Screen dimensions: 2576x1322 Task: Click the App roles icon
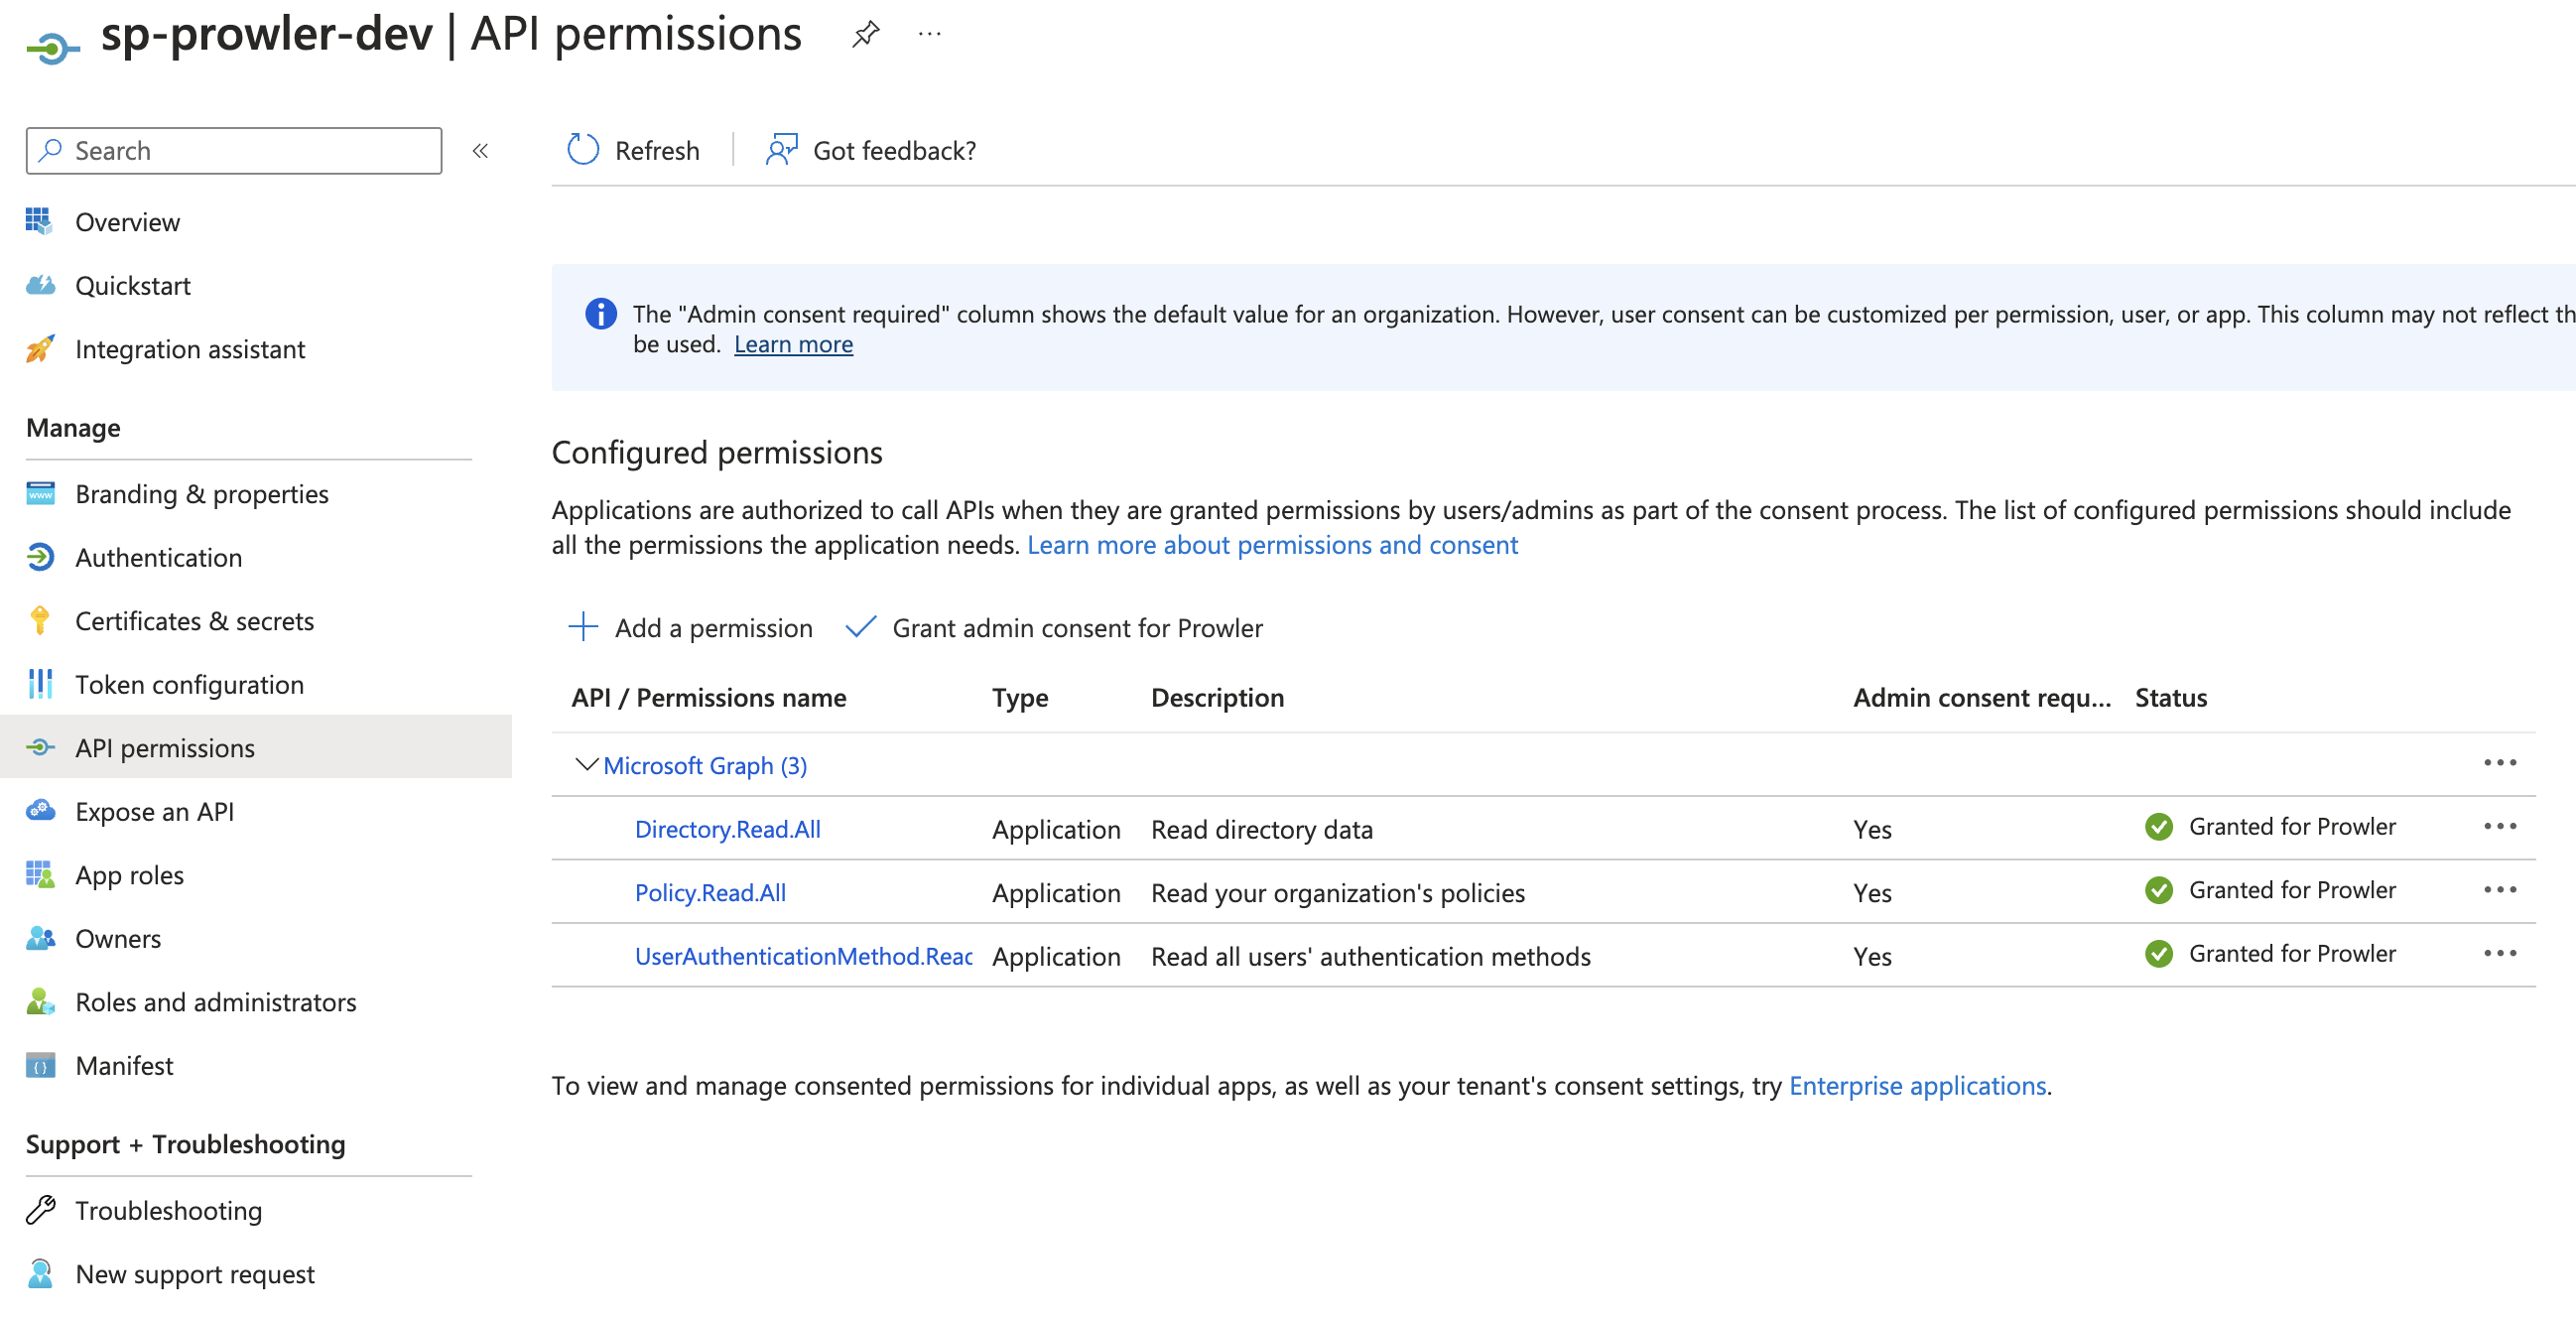[x=40, y=874]
